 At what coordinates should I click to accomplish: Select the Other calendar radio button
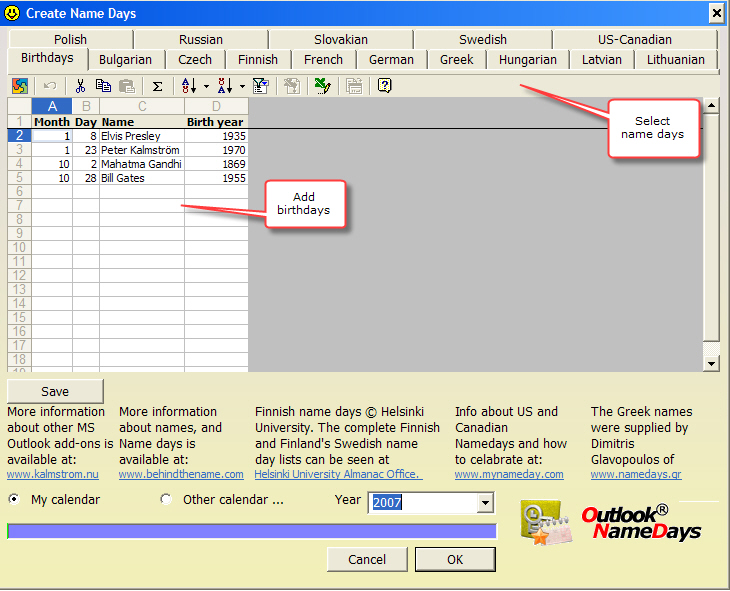pos(166,499)
